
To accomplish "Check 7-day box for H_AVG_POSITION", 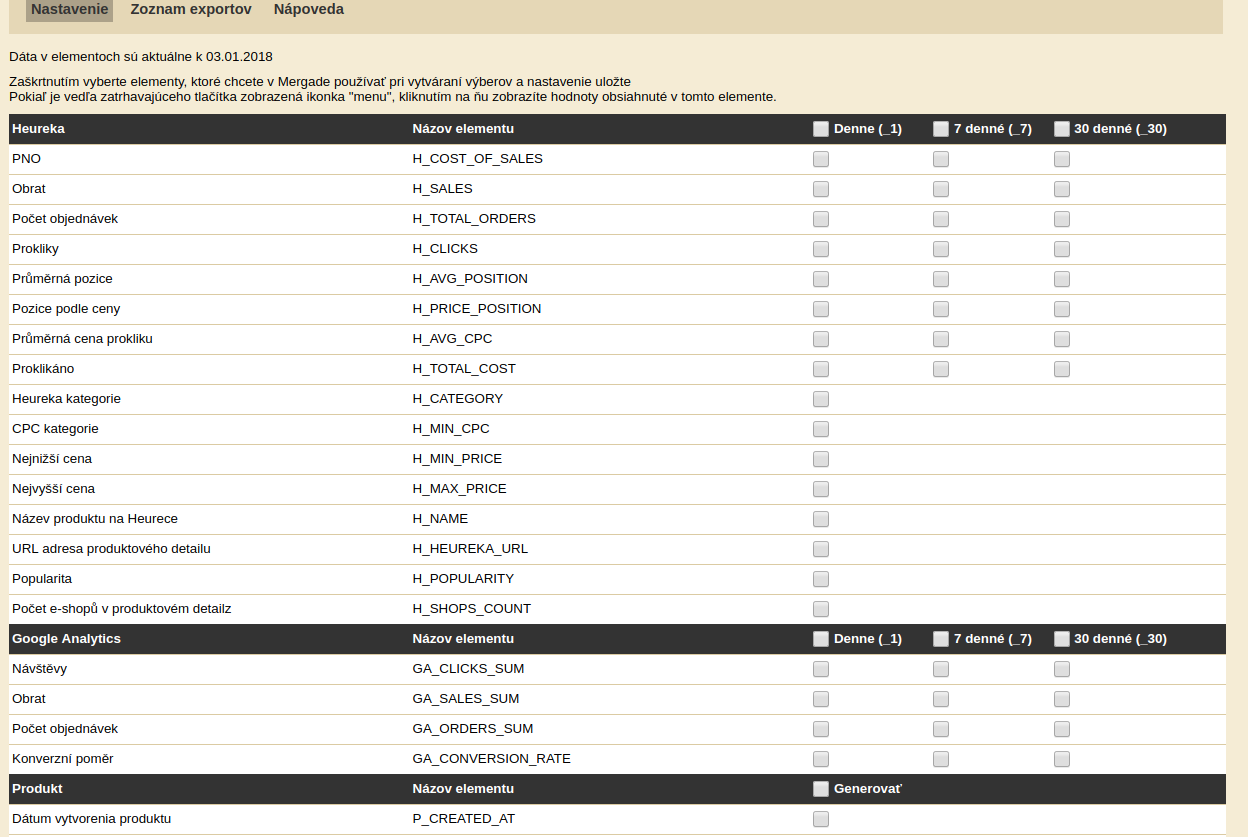I will click(941, 279).
